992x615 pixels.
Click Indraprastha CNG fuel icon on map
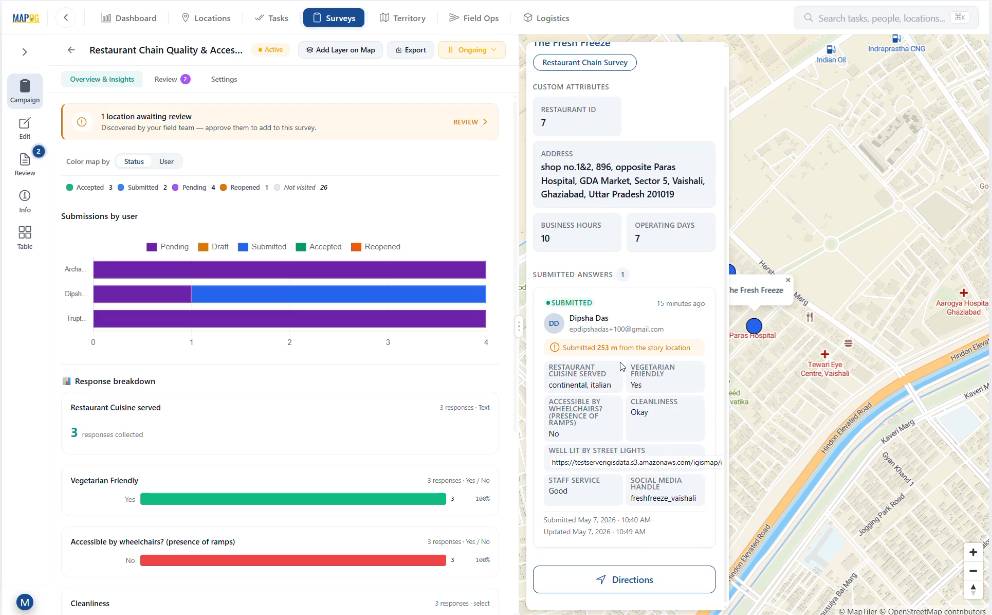pos(896,39)
